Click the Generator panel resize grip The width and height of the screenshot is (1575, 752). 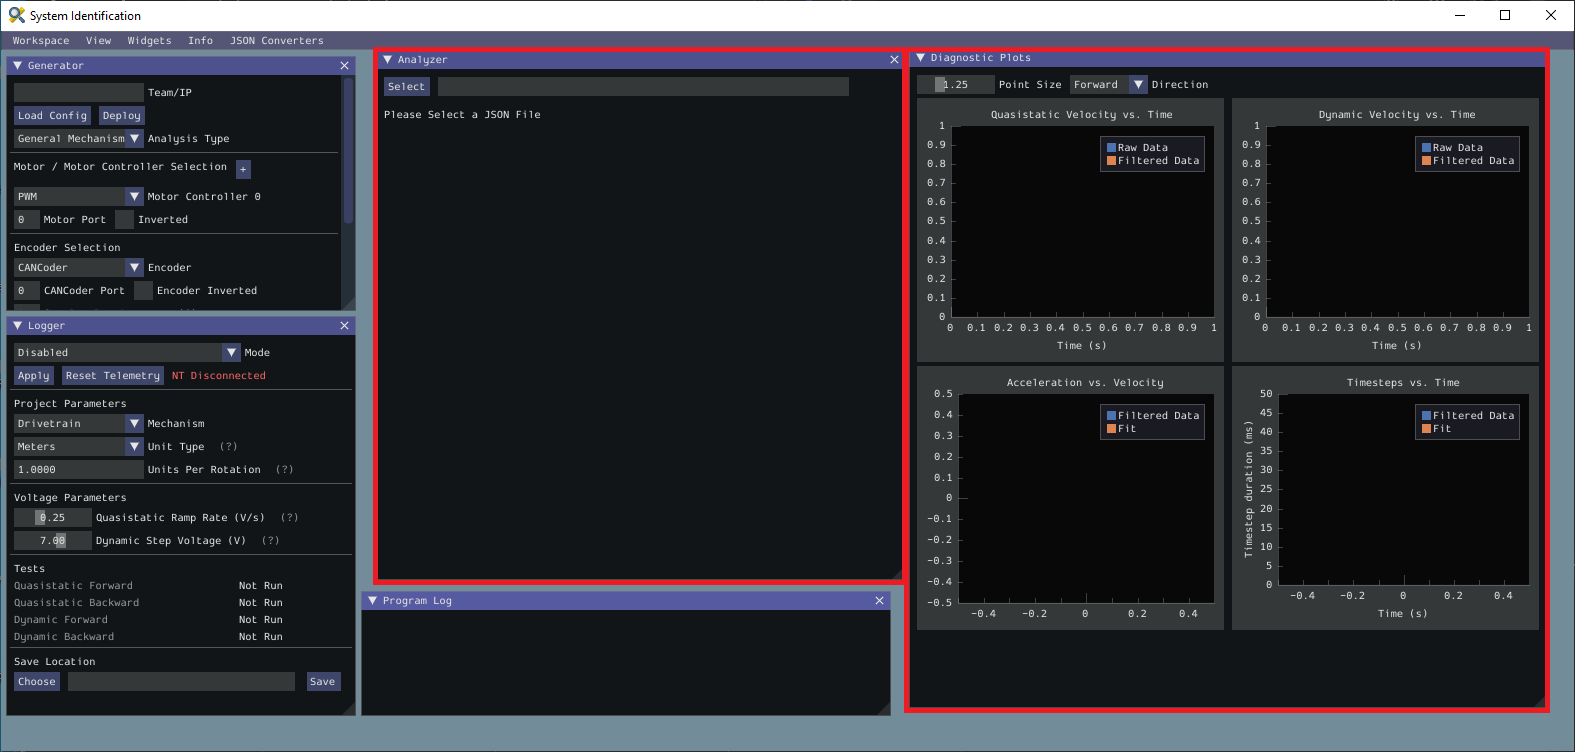348,303
